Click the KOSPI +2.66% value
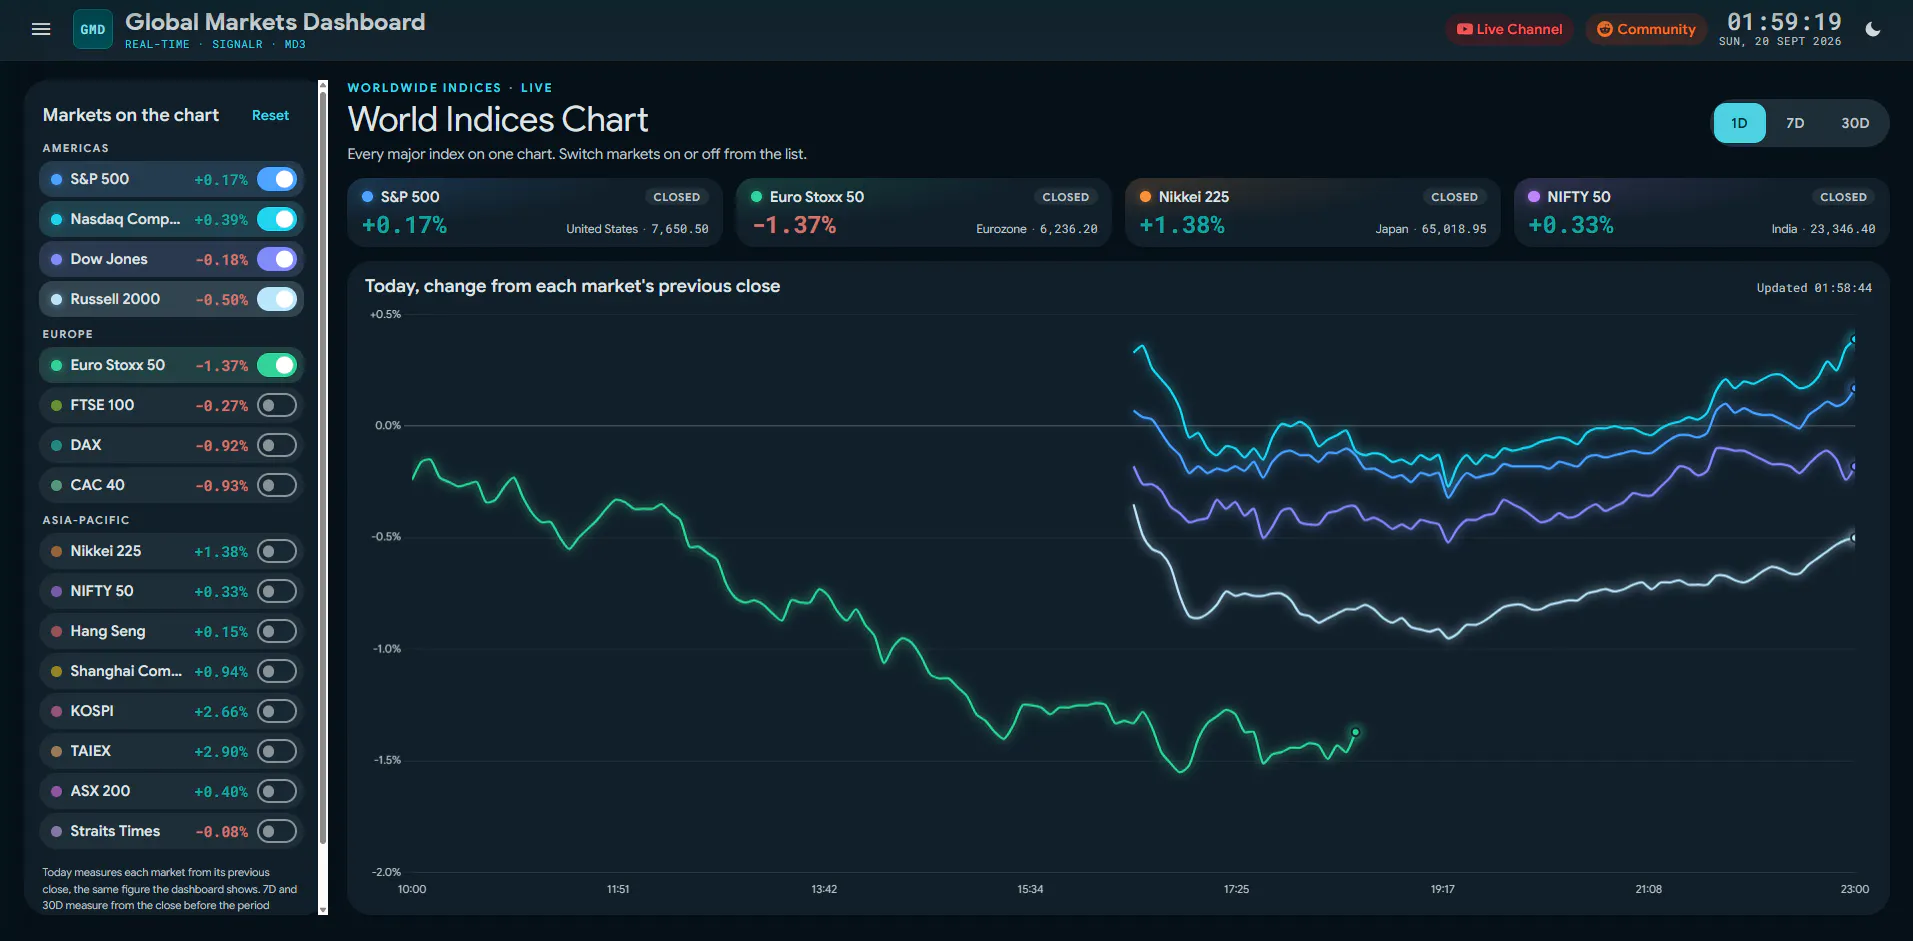Image resolution: width=1913 pixels, height=941 pixels. point(221,712)
